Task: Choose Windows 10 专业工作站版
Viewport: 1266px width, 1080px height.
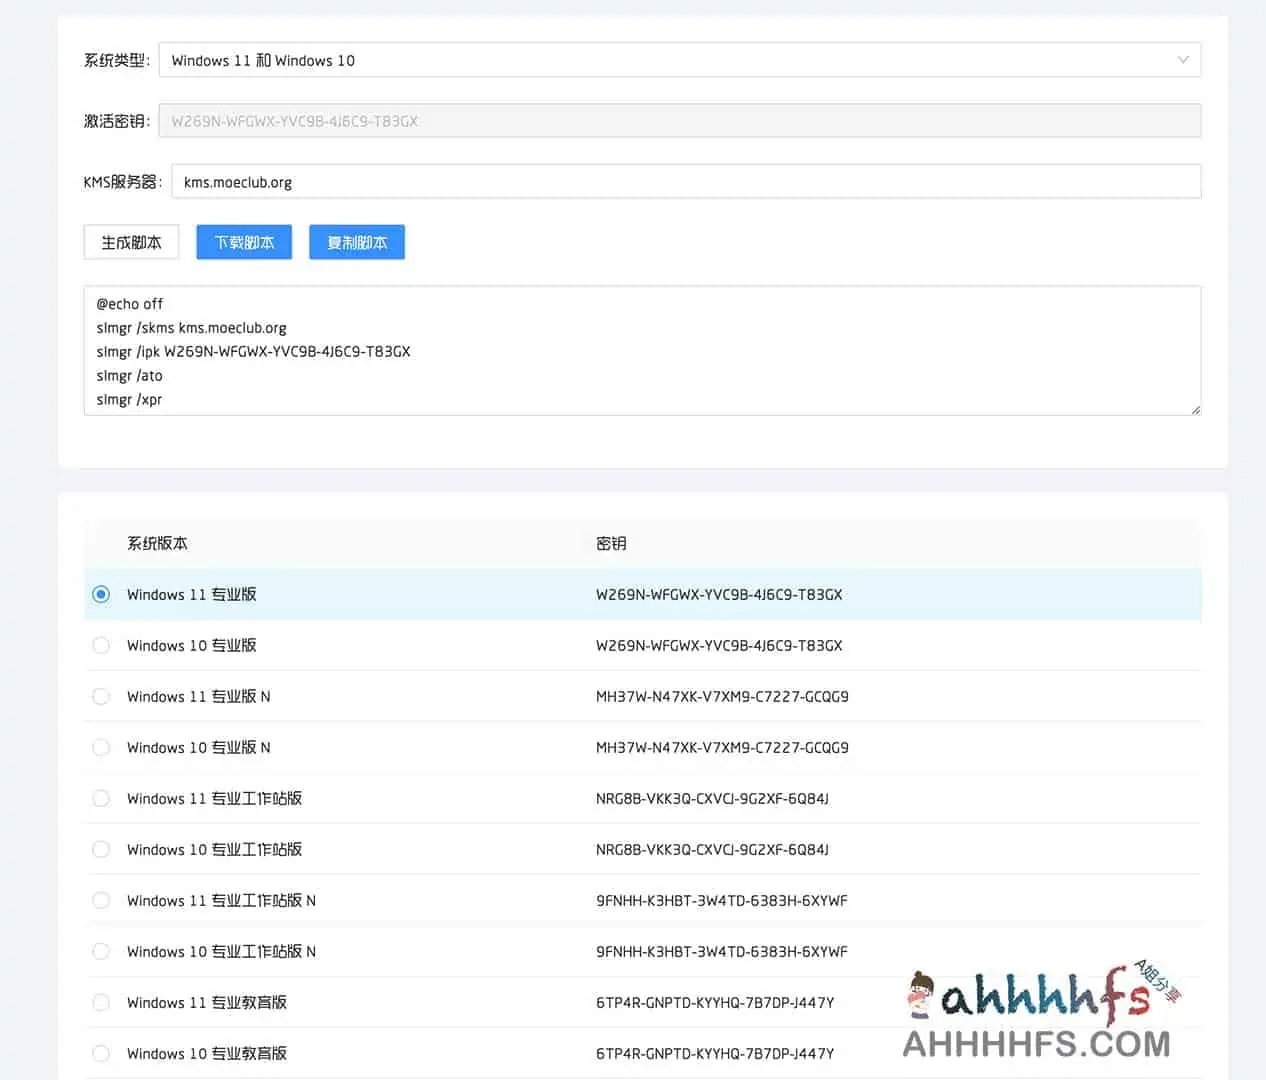Action: click(100, 849)
